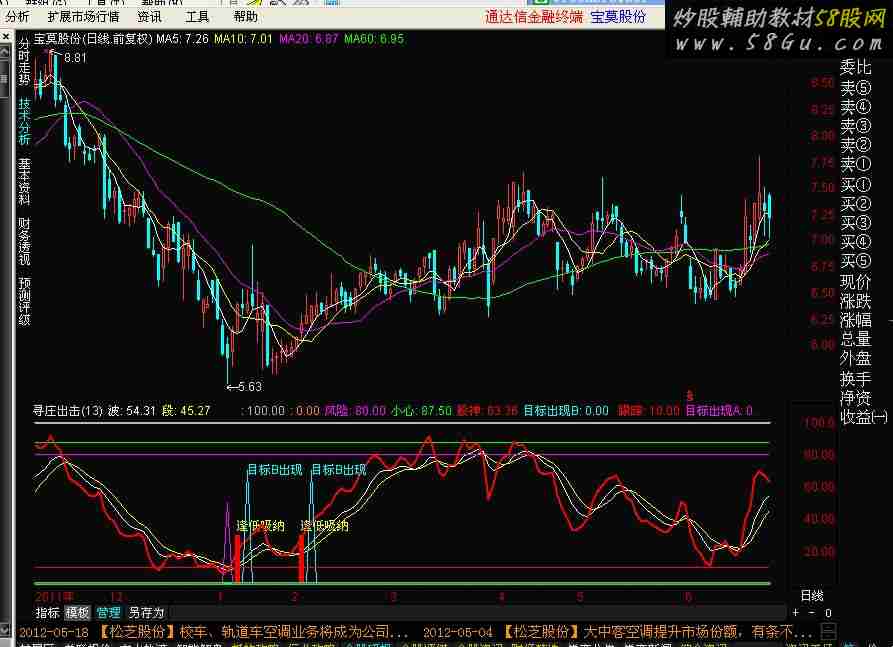The width and height of the screenshot is (893, 647).
Task: Open the 工具 menu
Action: click(197, 16)
